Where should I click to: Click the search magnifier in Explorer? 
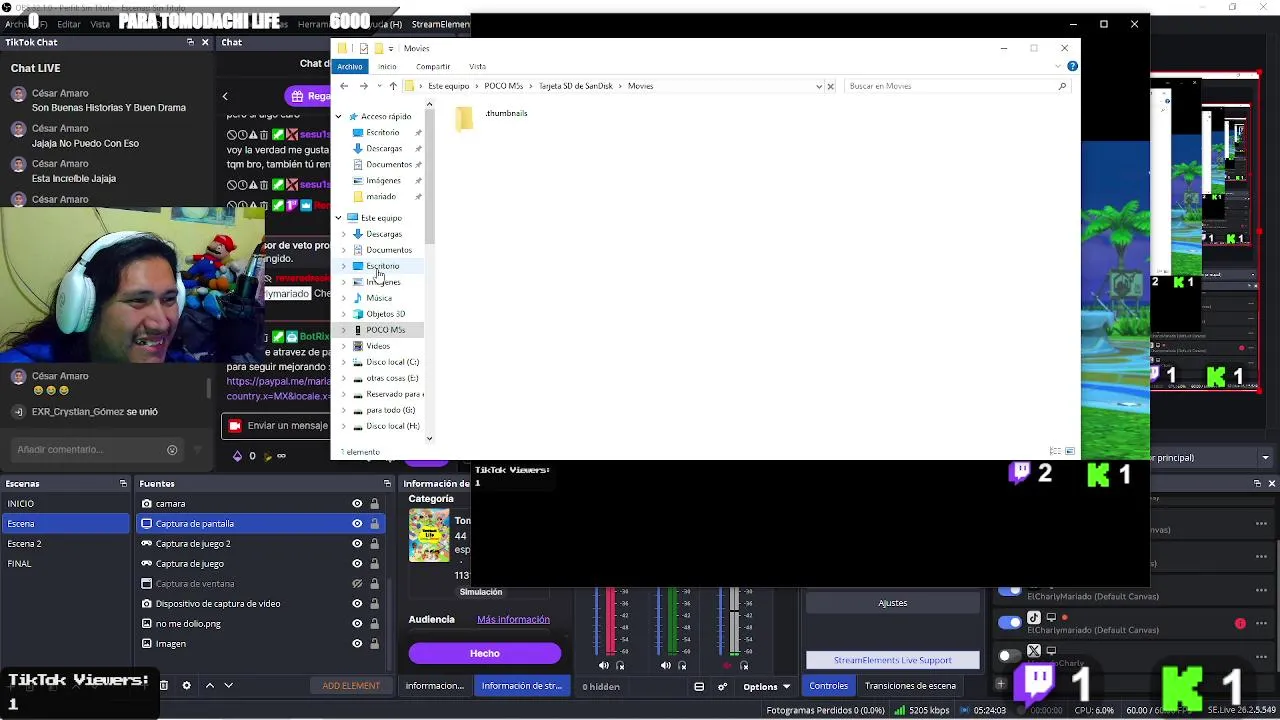click(1062, 86)
